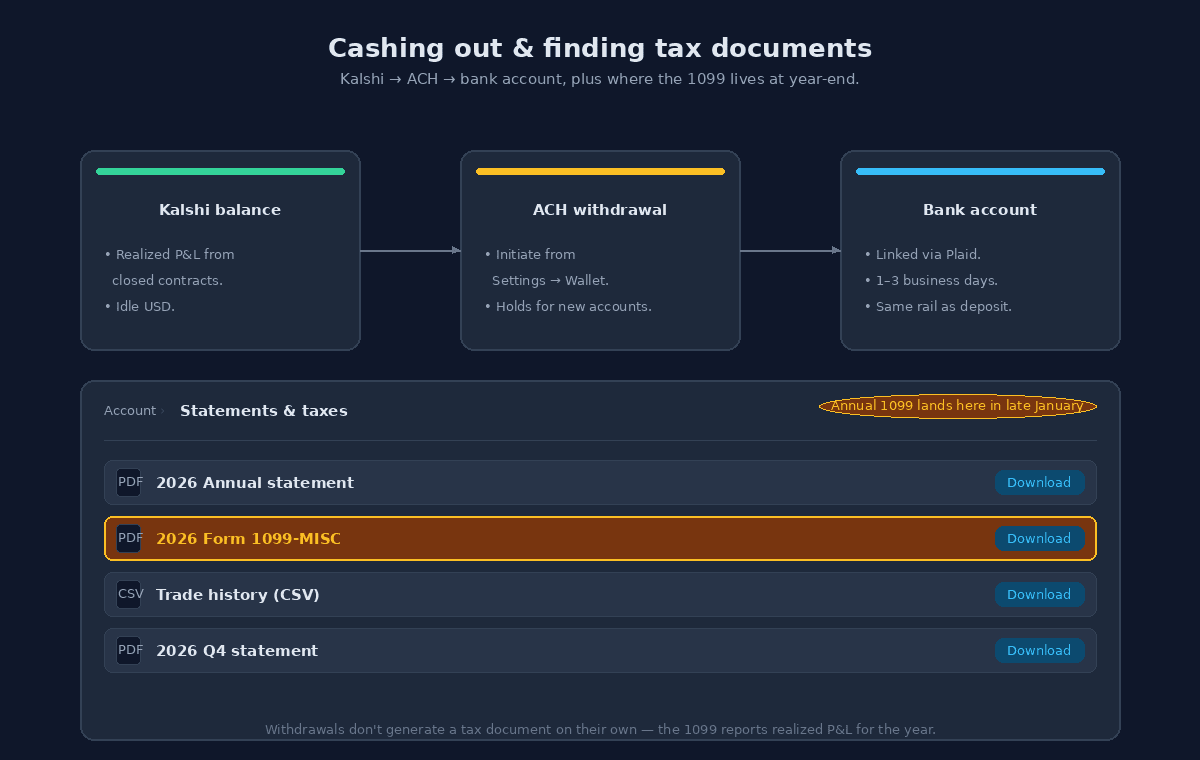Select the Trade history (CSV) row title
This screenshot has width=1200, height=760.
pos(238,595)
